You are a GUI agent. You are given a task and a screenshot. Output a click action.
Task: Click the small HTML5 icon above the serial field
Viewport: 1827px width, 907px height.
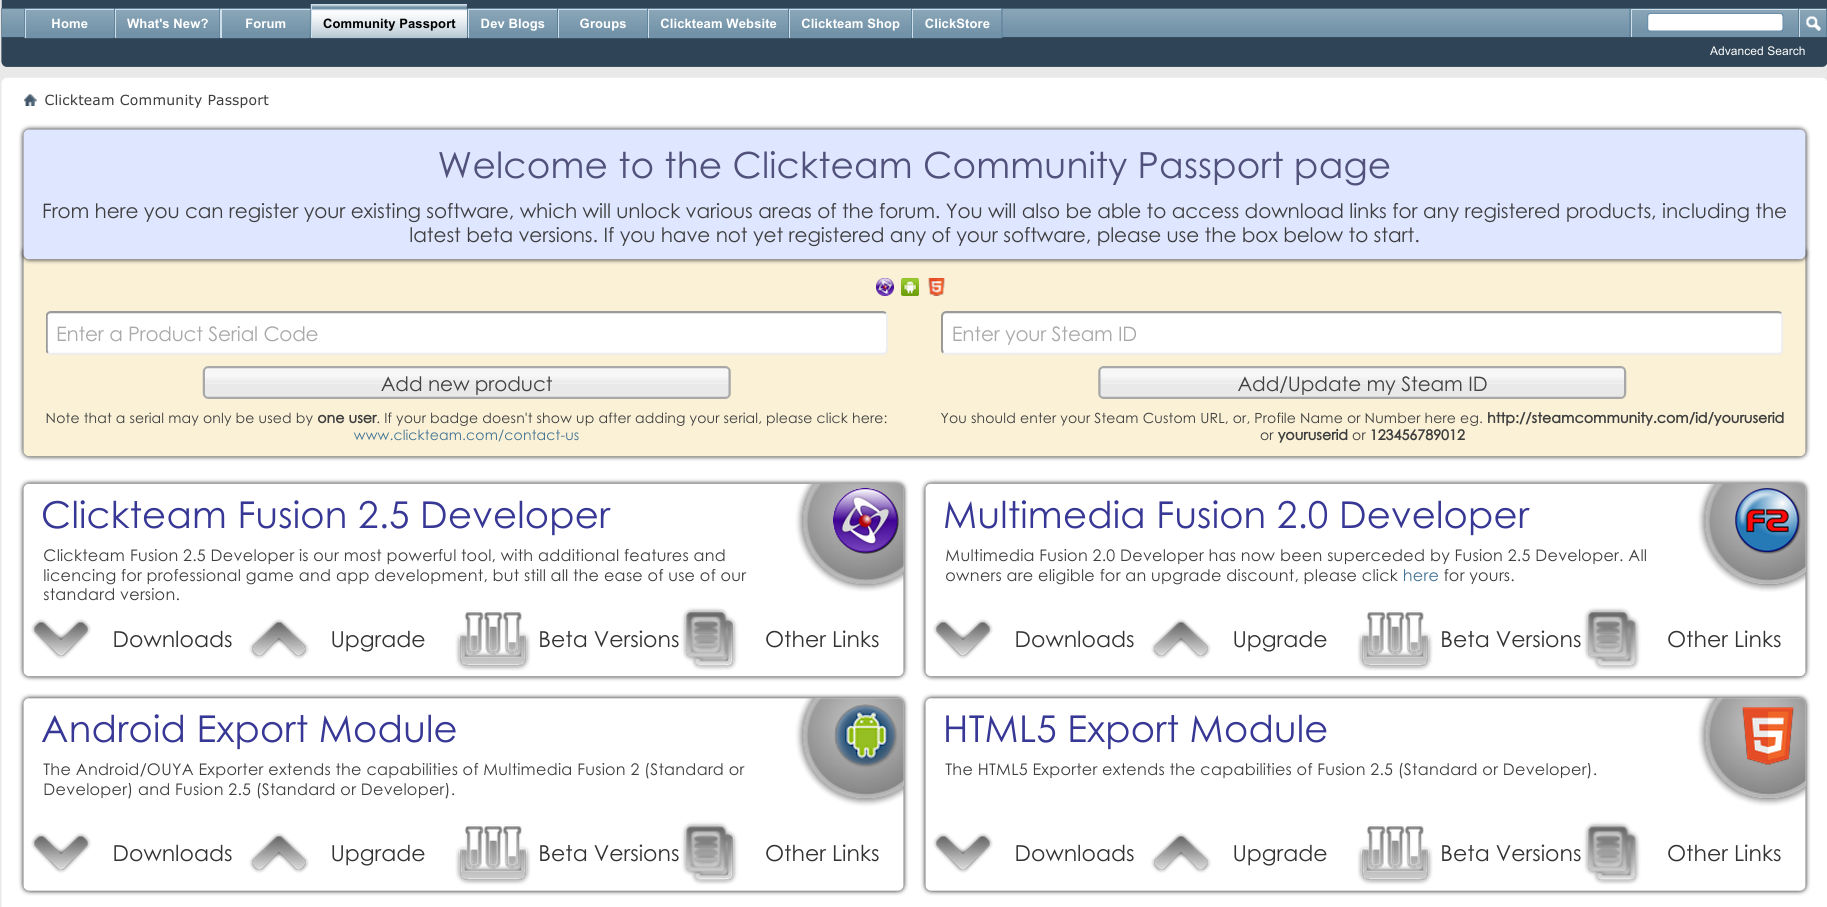936,287
